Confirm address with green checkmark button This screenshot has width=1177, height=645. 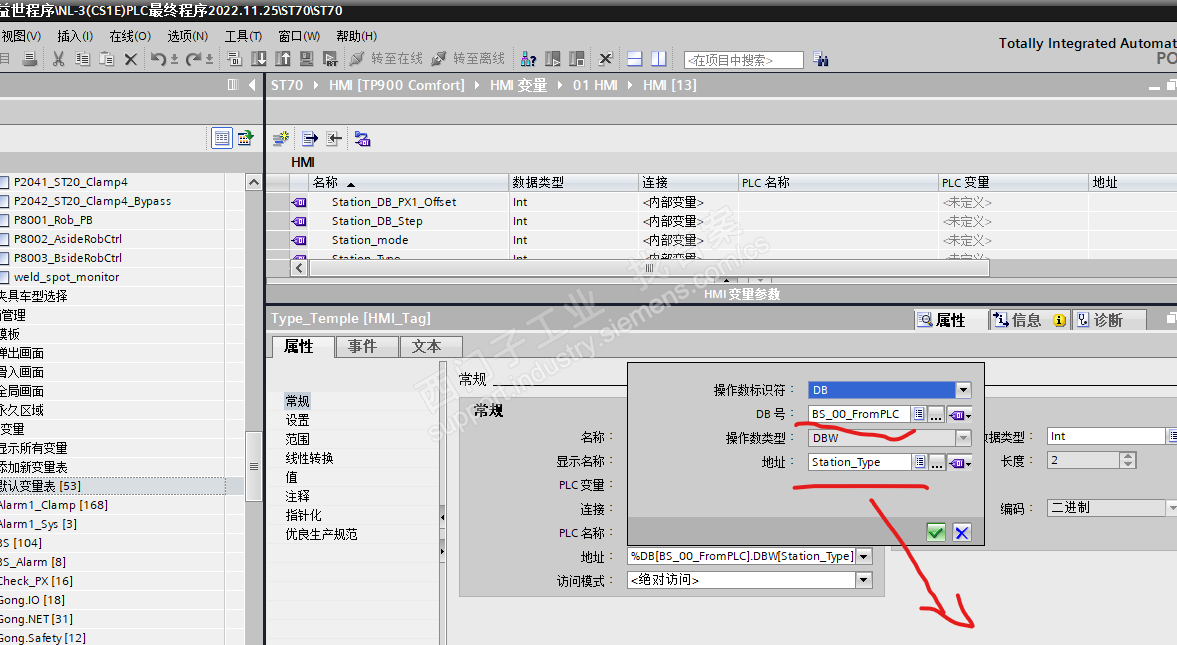click(935, 532)
